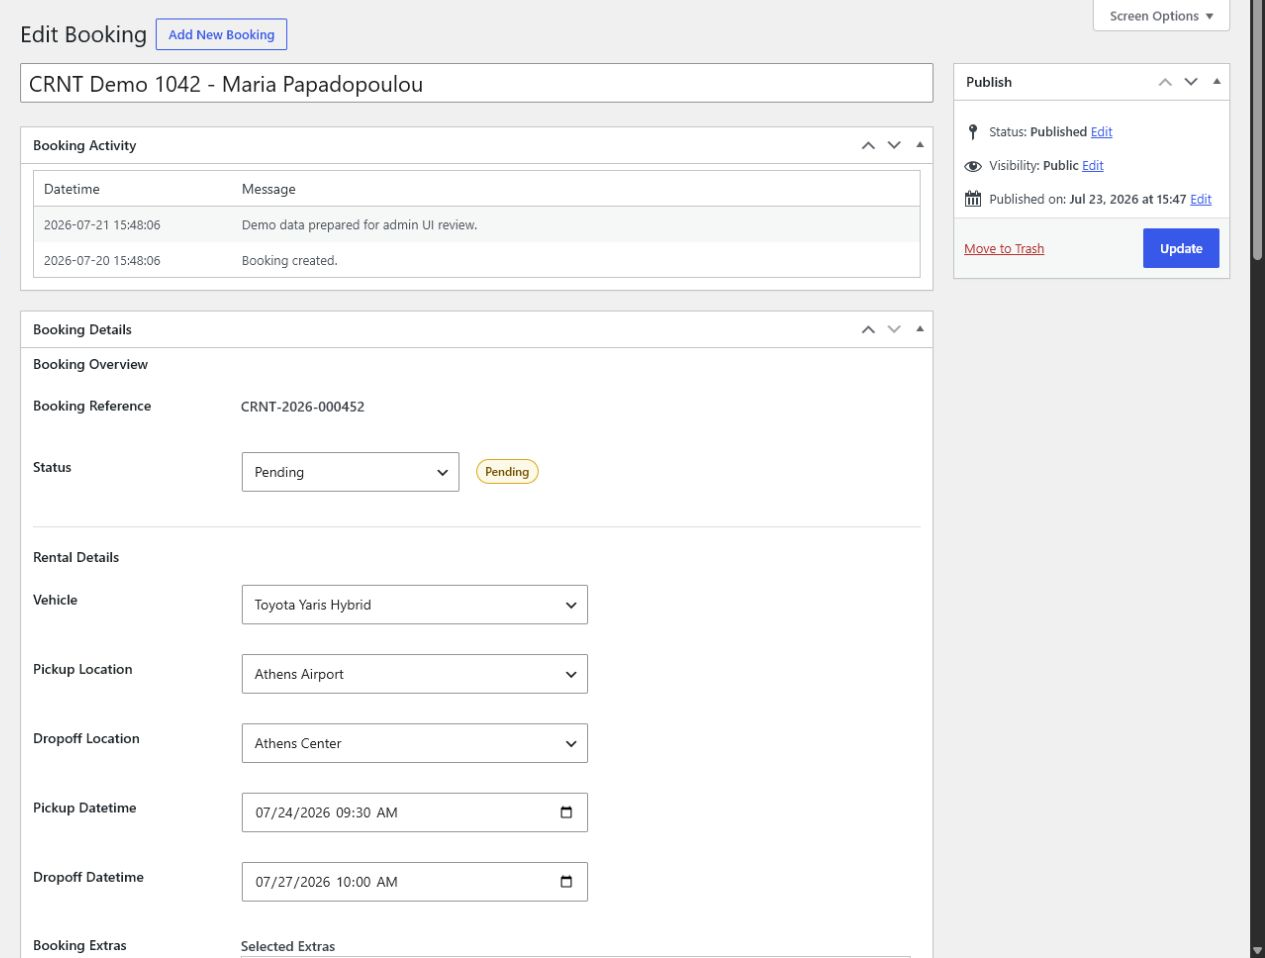Click the Rental Details heading
Viewport: 1265px width, 958px height.
[x=76, y=557]
